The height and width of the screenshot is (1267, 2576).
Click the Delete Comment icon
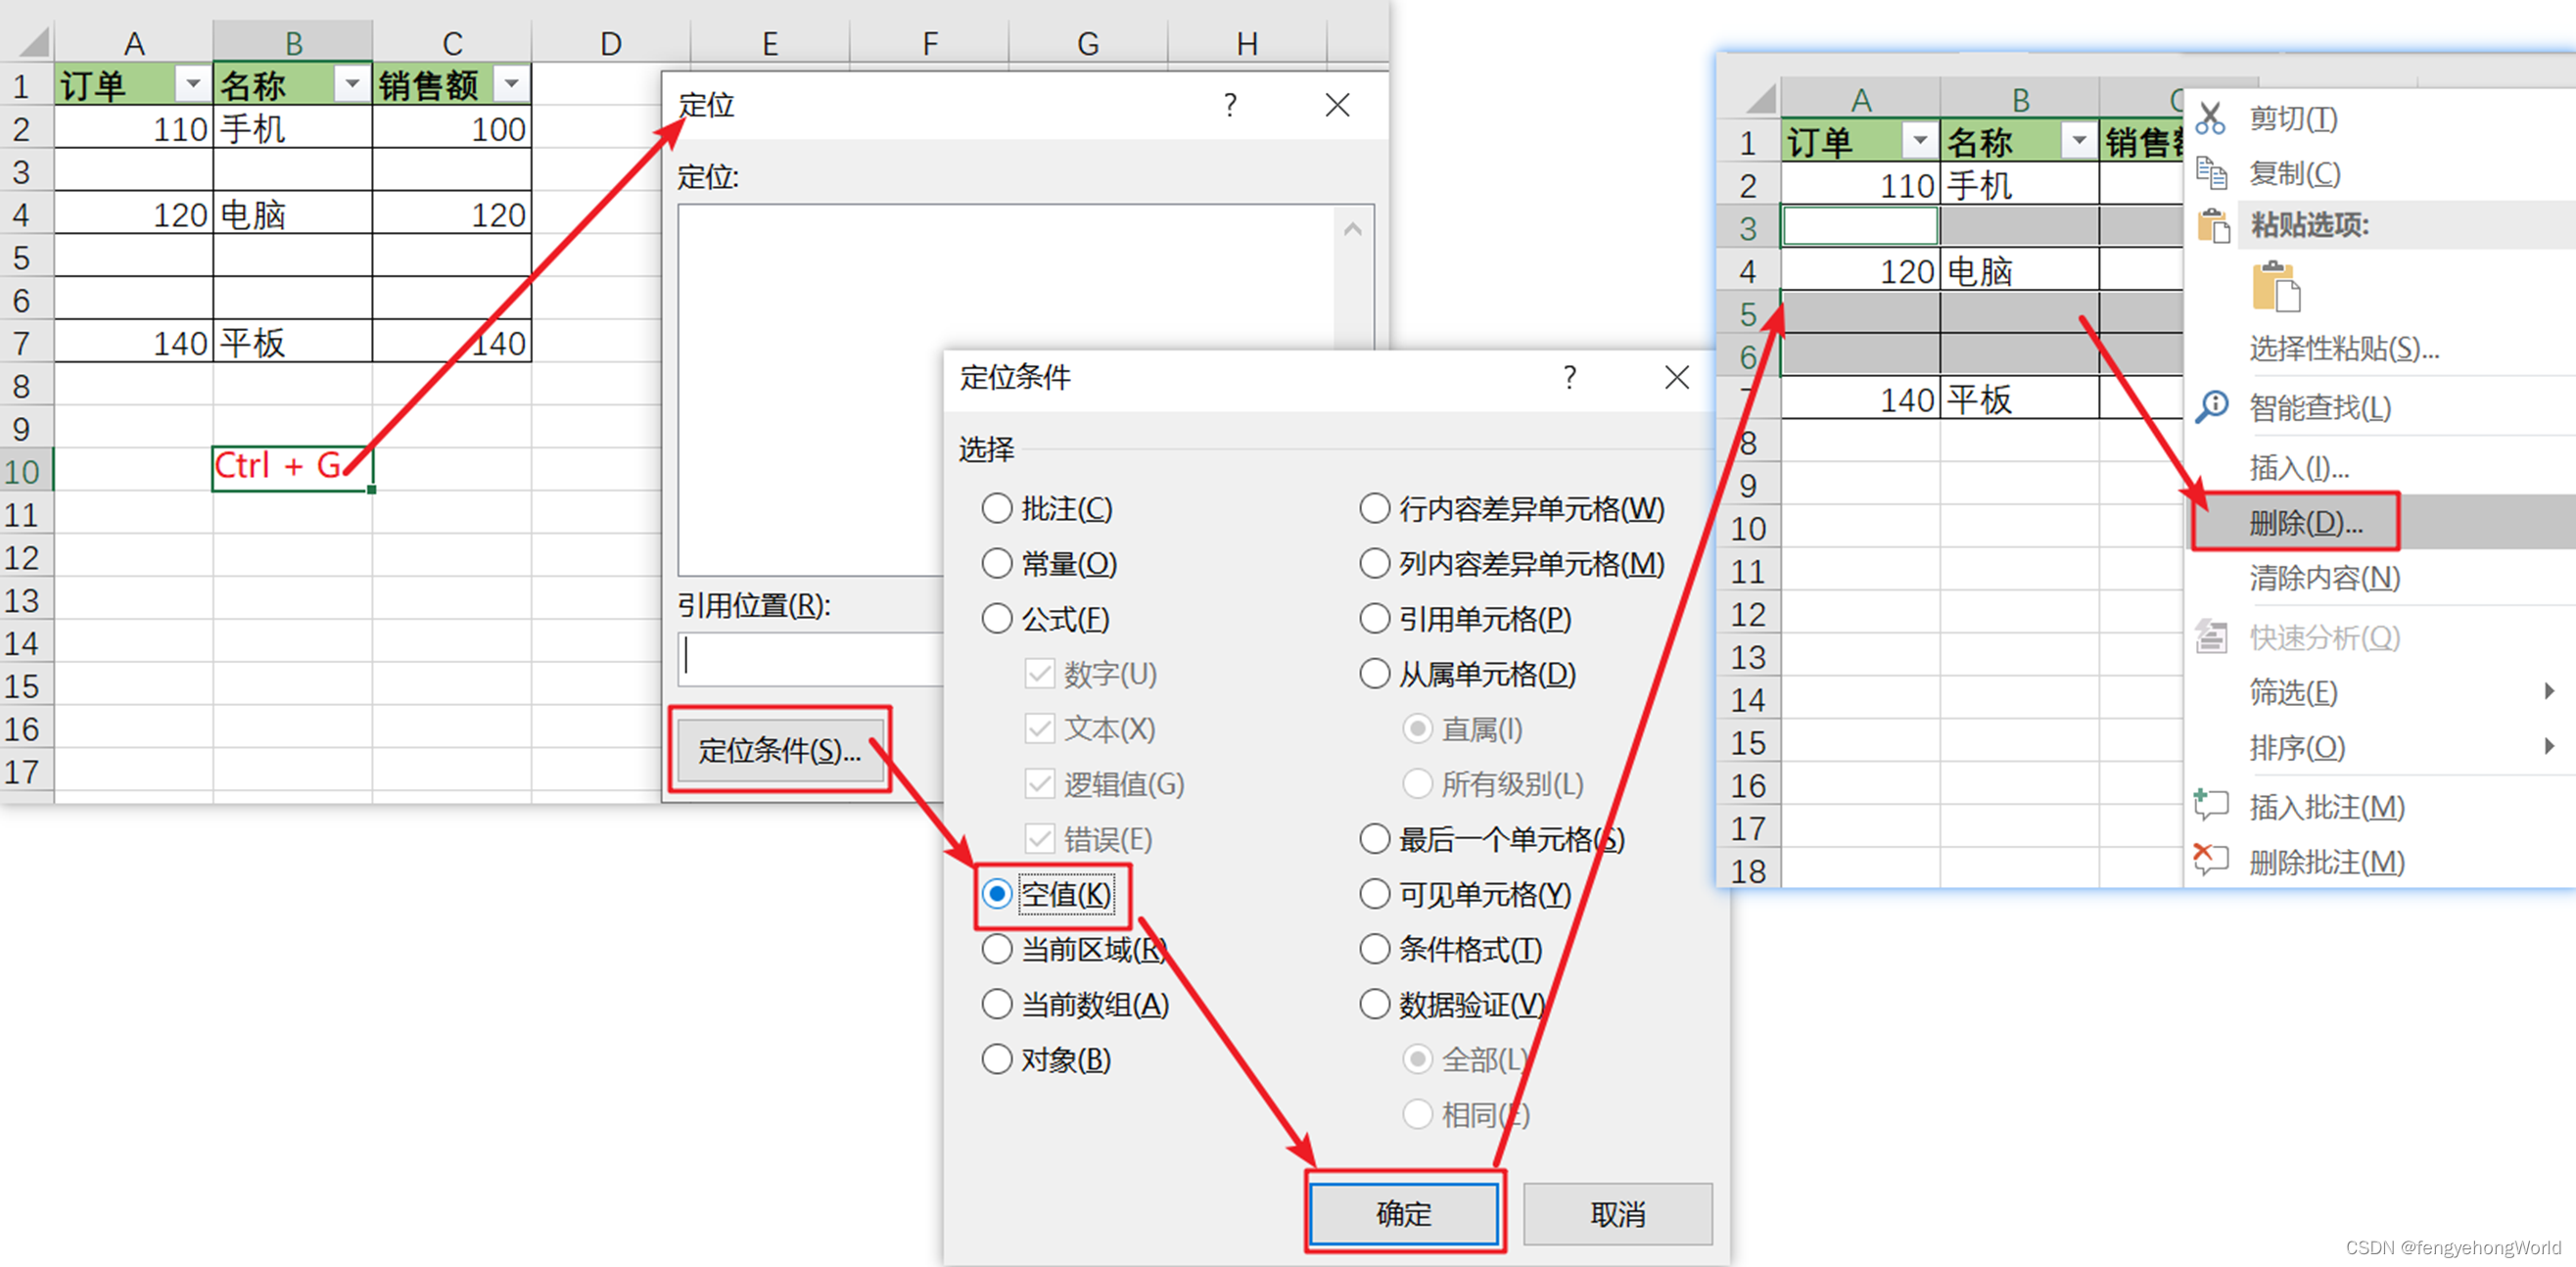[2210, 860]
